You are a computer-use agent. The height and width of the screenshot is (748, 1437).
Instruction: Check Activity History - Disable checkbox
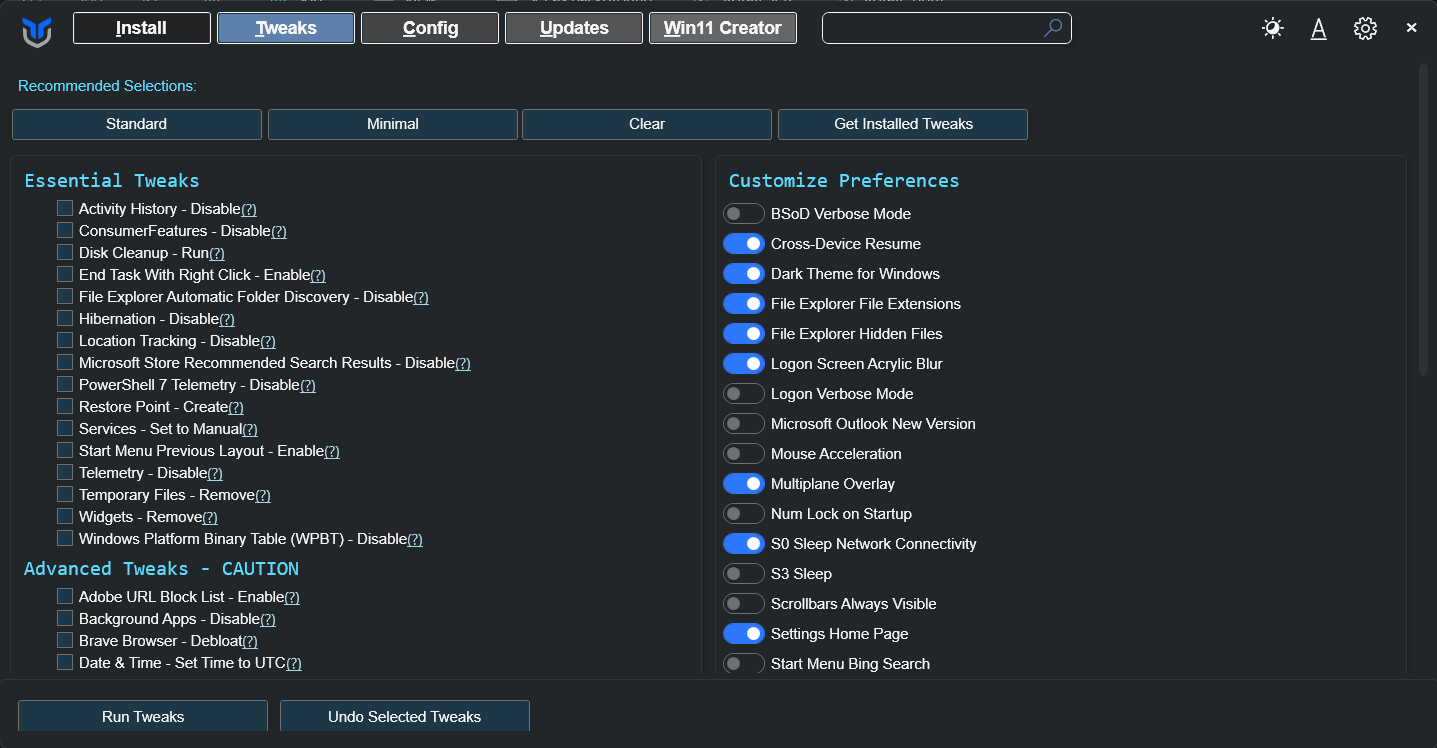[65, 208]
